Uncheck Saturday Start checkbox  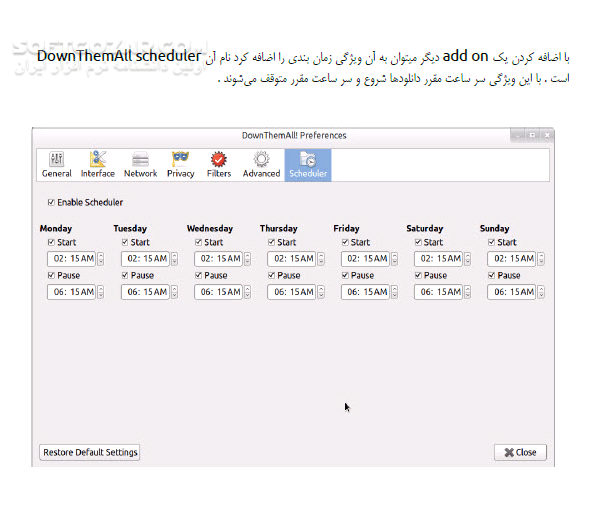coord(418,242)
